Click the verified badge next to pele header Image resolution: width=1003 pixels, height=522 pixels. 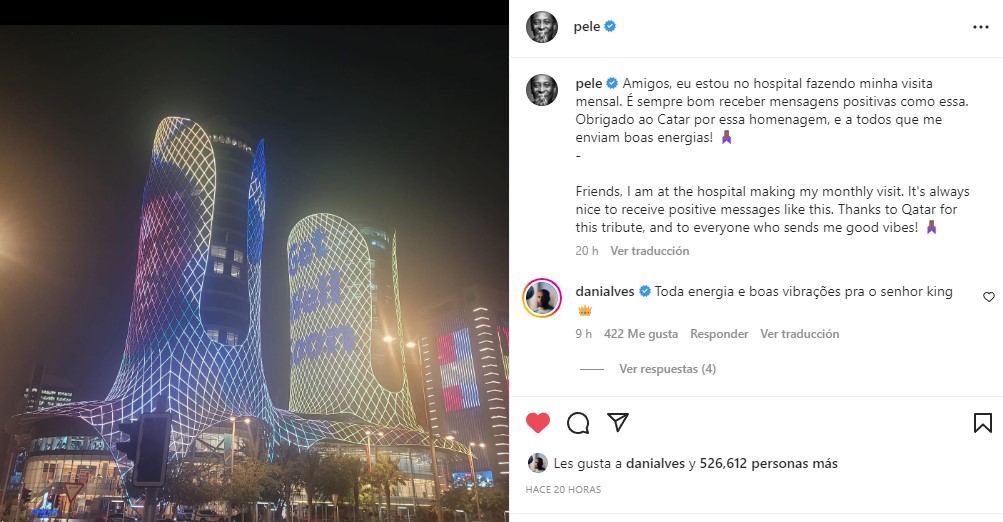(610, 26)
